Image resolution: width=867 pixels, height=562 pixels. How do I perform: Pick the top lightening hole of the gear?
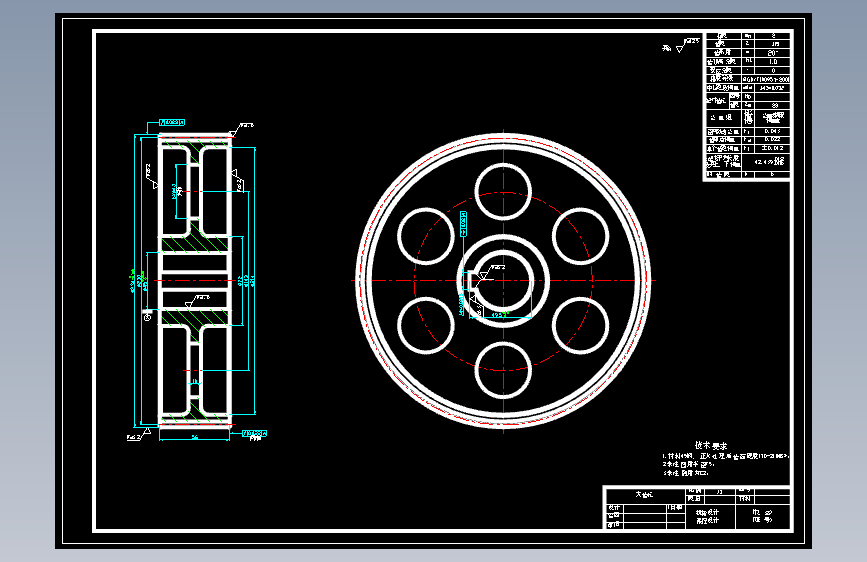(503, 192)
